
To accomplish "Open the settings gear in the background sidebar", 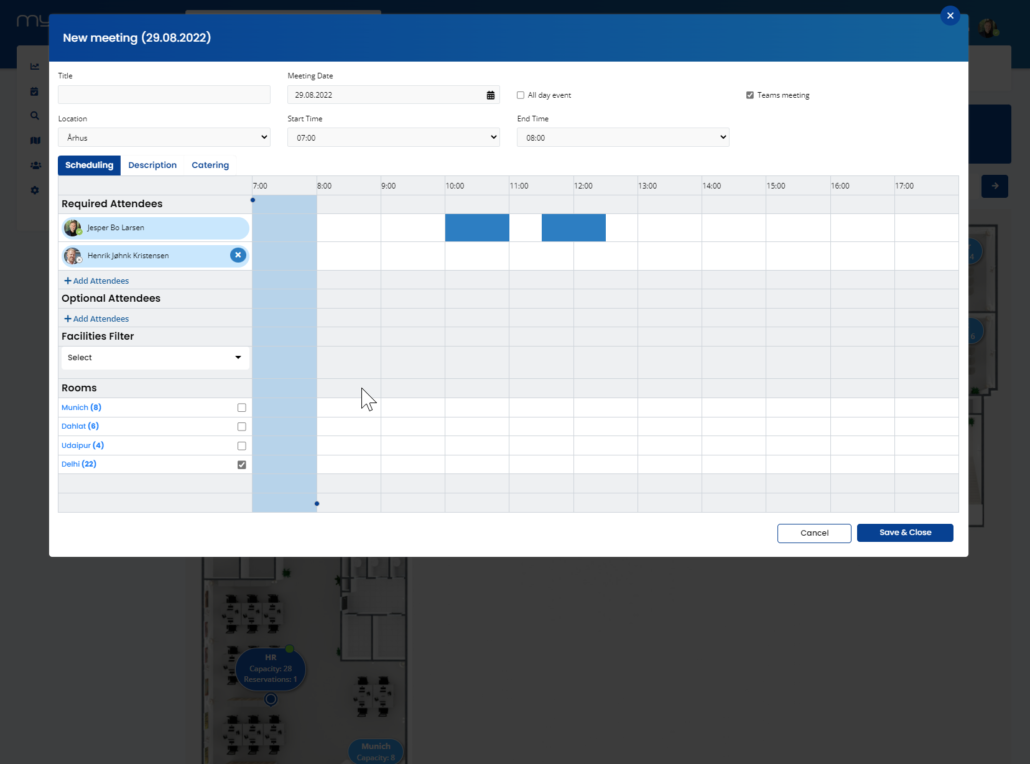I will point(35,191).
